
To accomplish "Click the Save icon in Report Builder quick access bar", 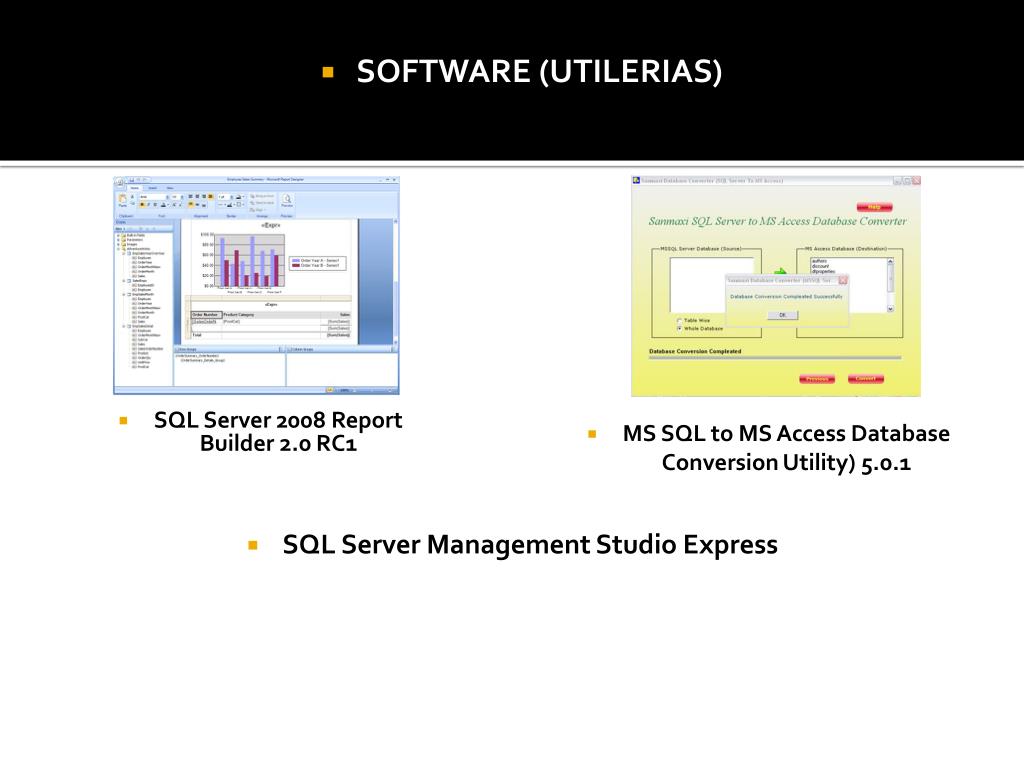I will [131, 180].
